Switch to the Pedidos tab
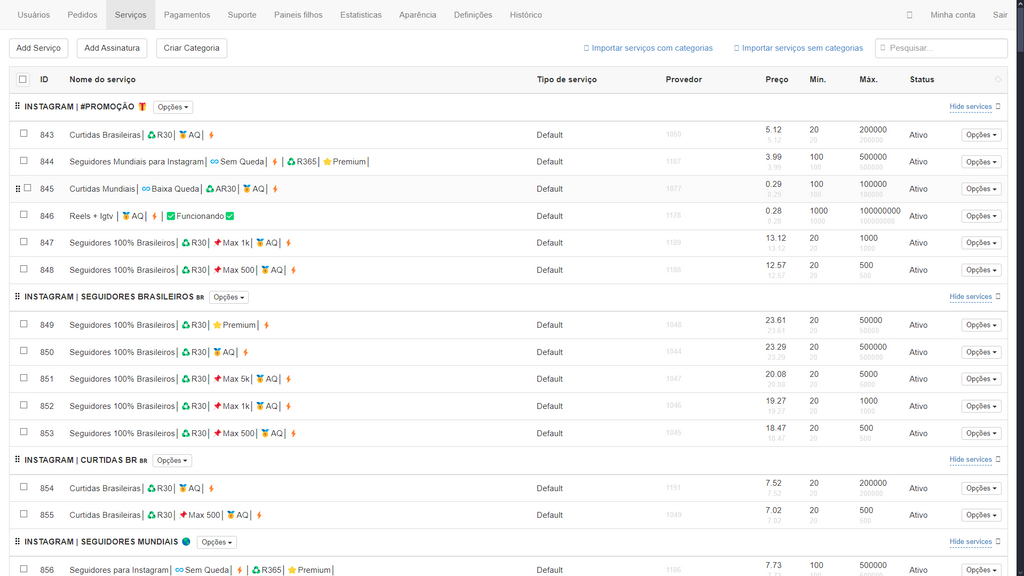 pyautogui.click(x=82, y=15)
